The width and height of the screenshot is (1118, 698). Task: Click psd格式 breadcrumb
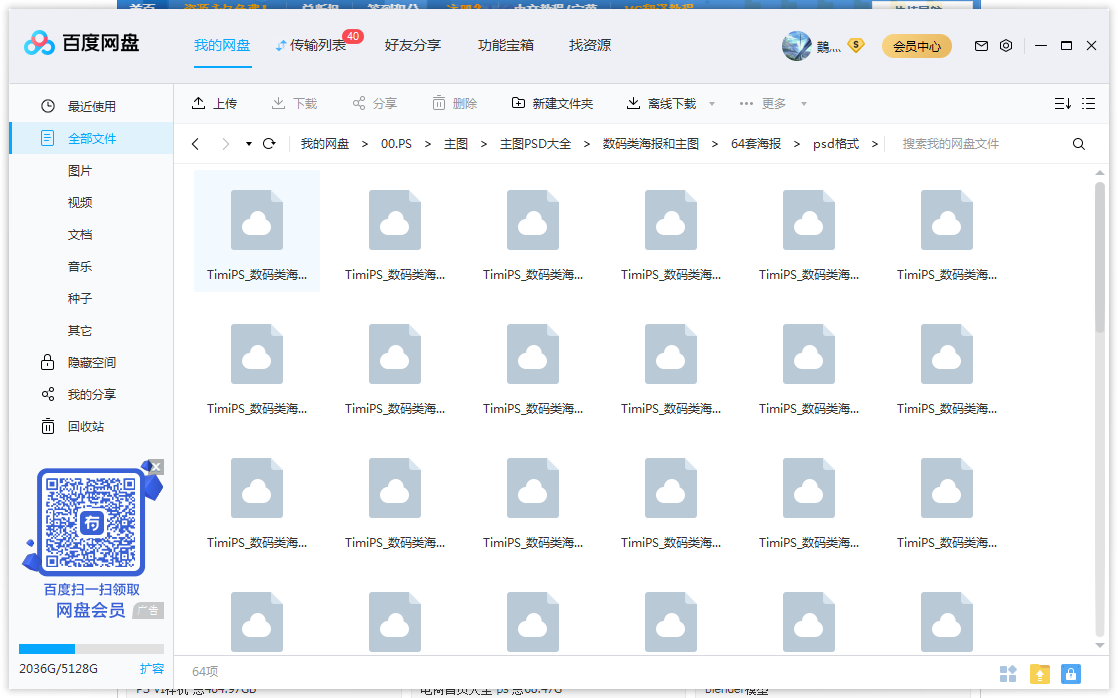(836, 144)
